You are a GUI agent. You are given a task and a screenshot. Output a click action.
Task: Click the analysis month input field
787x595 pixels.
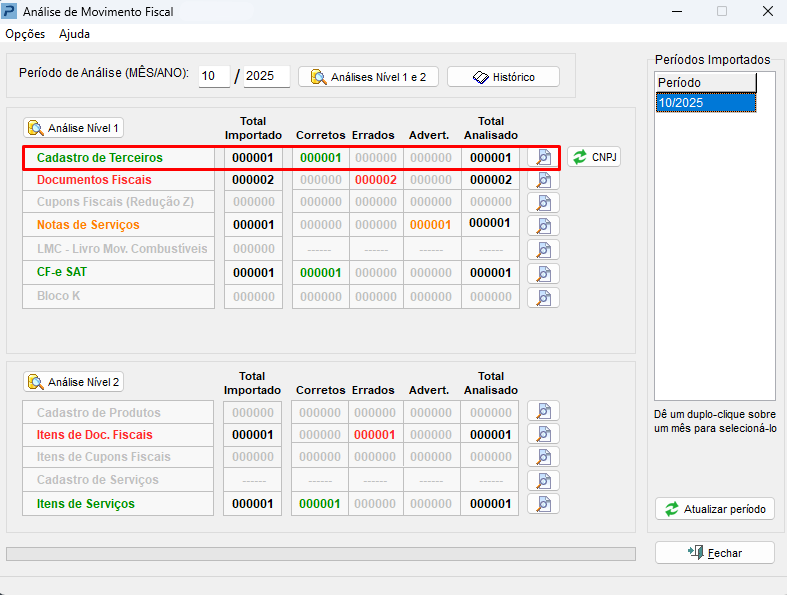click(214, 77)
